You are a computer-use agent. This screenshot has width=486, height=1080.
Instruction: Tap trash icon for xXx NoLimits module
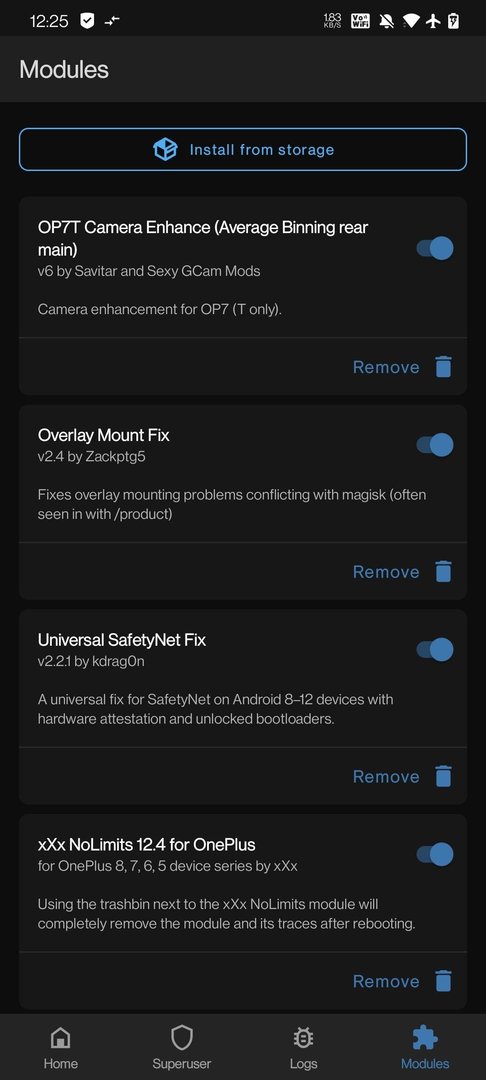pyautogui.click(x=444, y=981)
